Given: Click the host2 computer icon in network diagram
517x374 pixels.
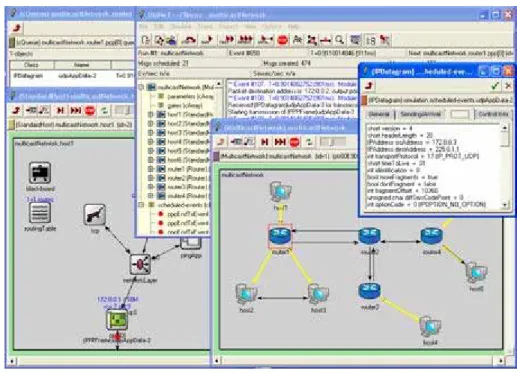Looking at the screenshot, I should 246,294.
